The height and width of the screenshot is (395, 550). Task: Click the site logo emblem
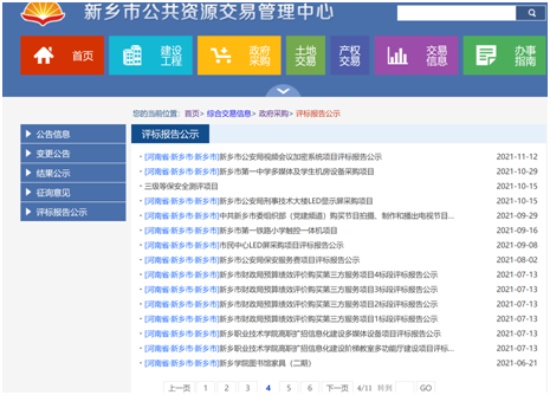click(x=43, y=14)
